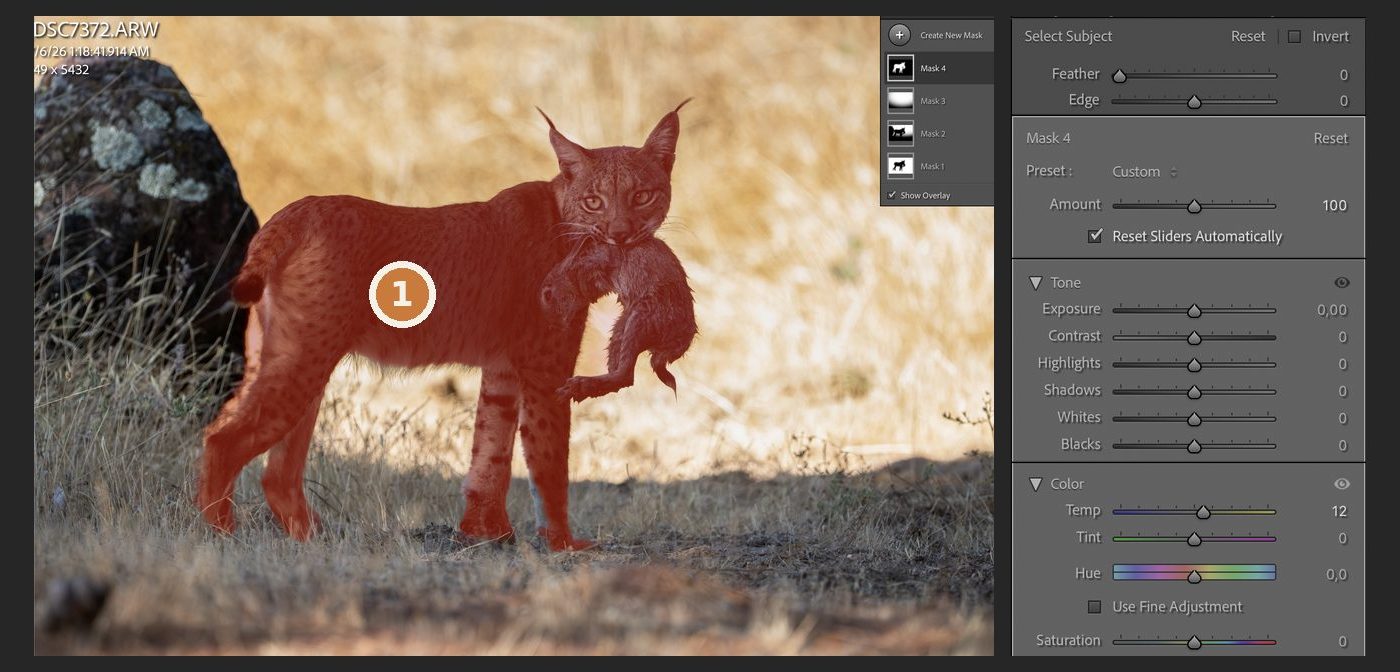Reset Mask 4 adjustments
Image resolution: width=1400 pixels, height=672 pixels.
click(1330, 138)
